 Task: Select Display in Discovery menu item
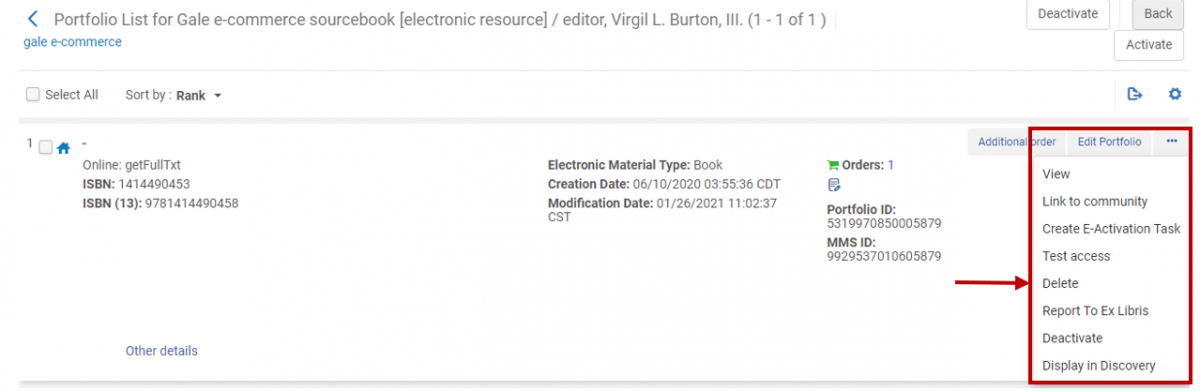point(1099,366)
